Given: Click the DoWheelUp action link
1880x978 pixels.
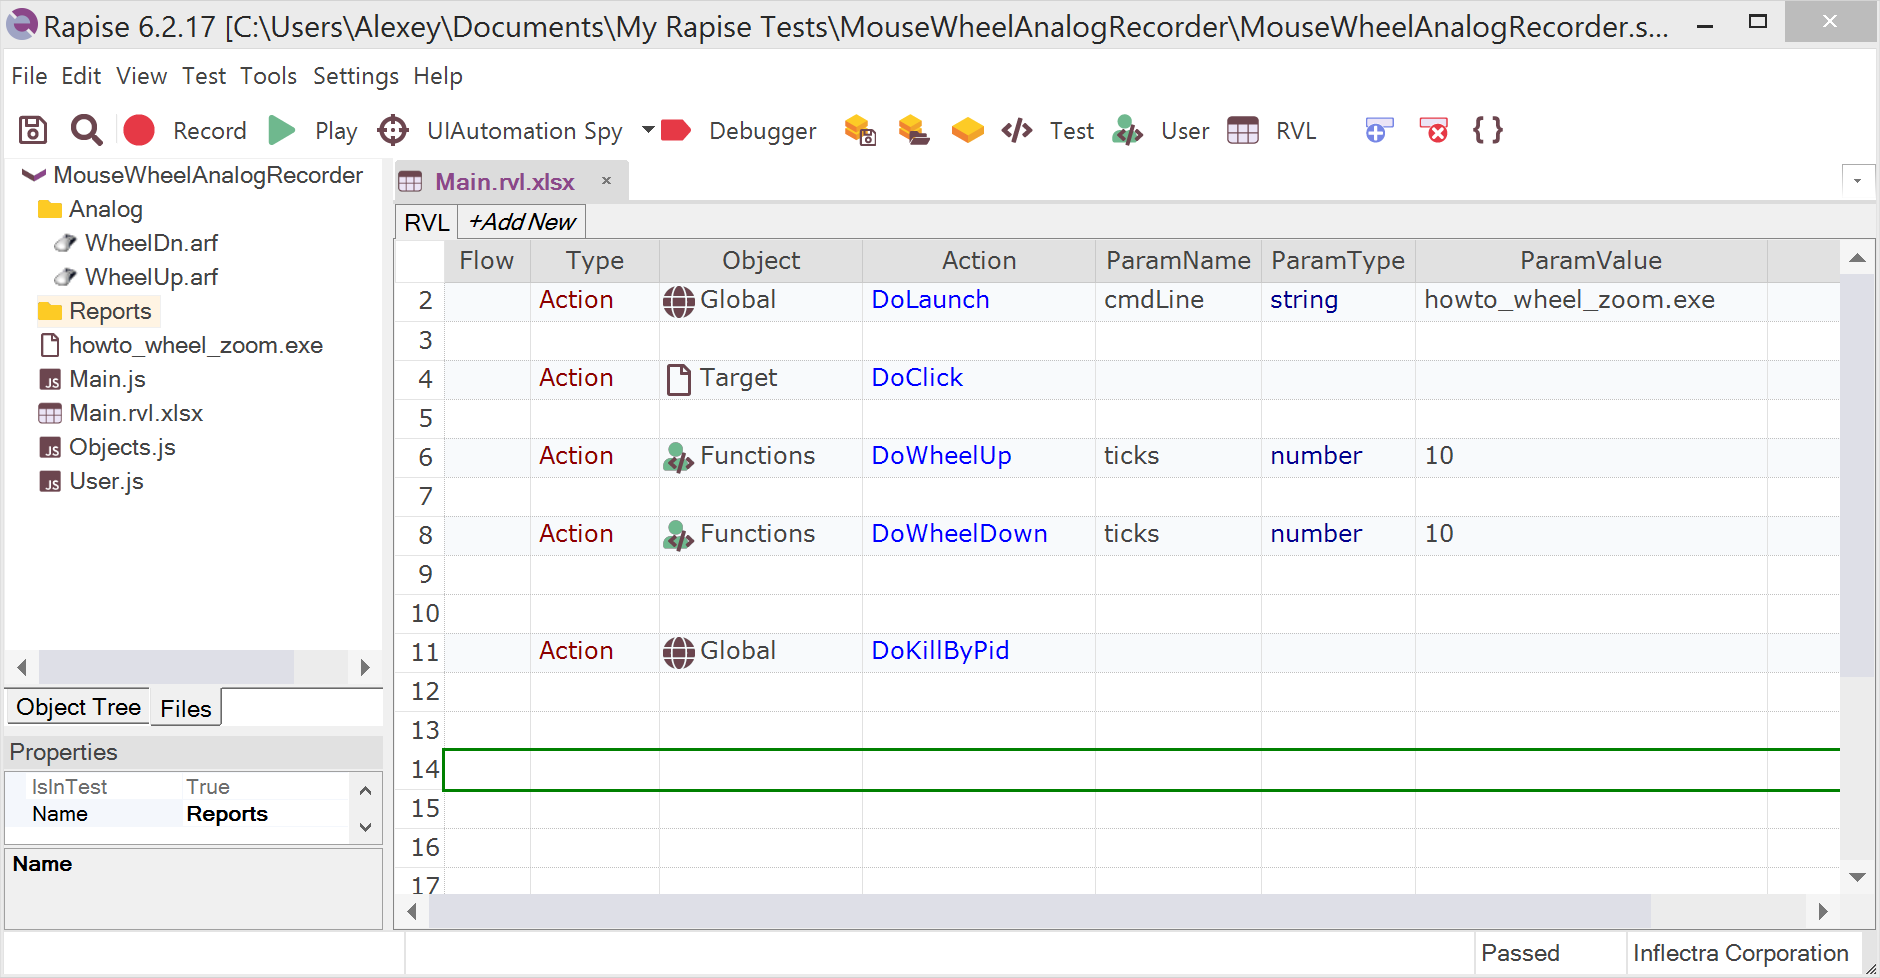Looking at the screenshot, I should coord(941,456).
